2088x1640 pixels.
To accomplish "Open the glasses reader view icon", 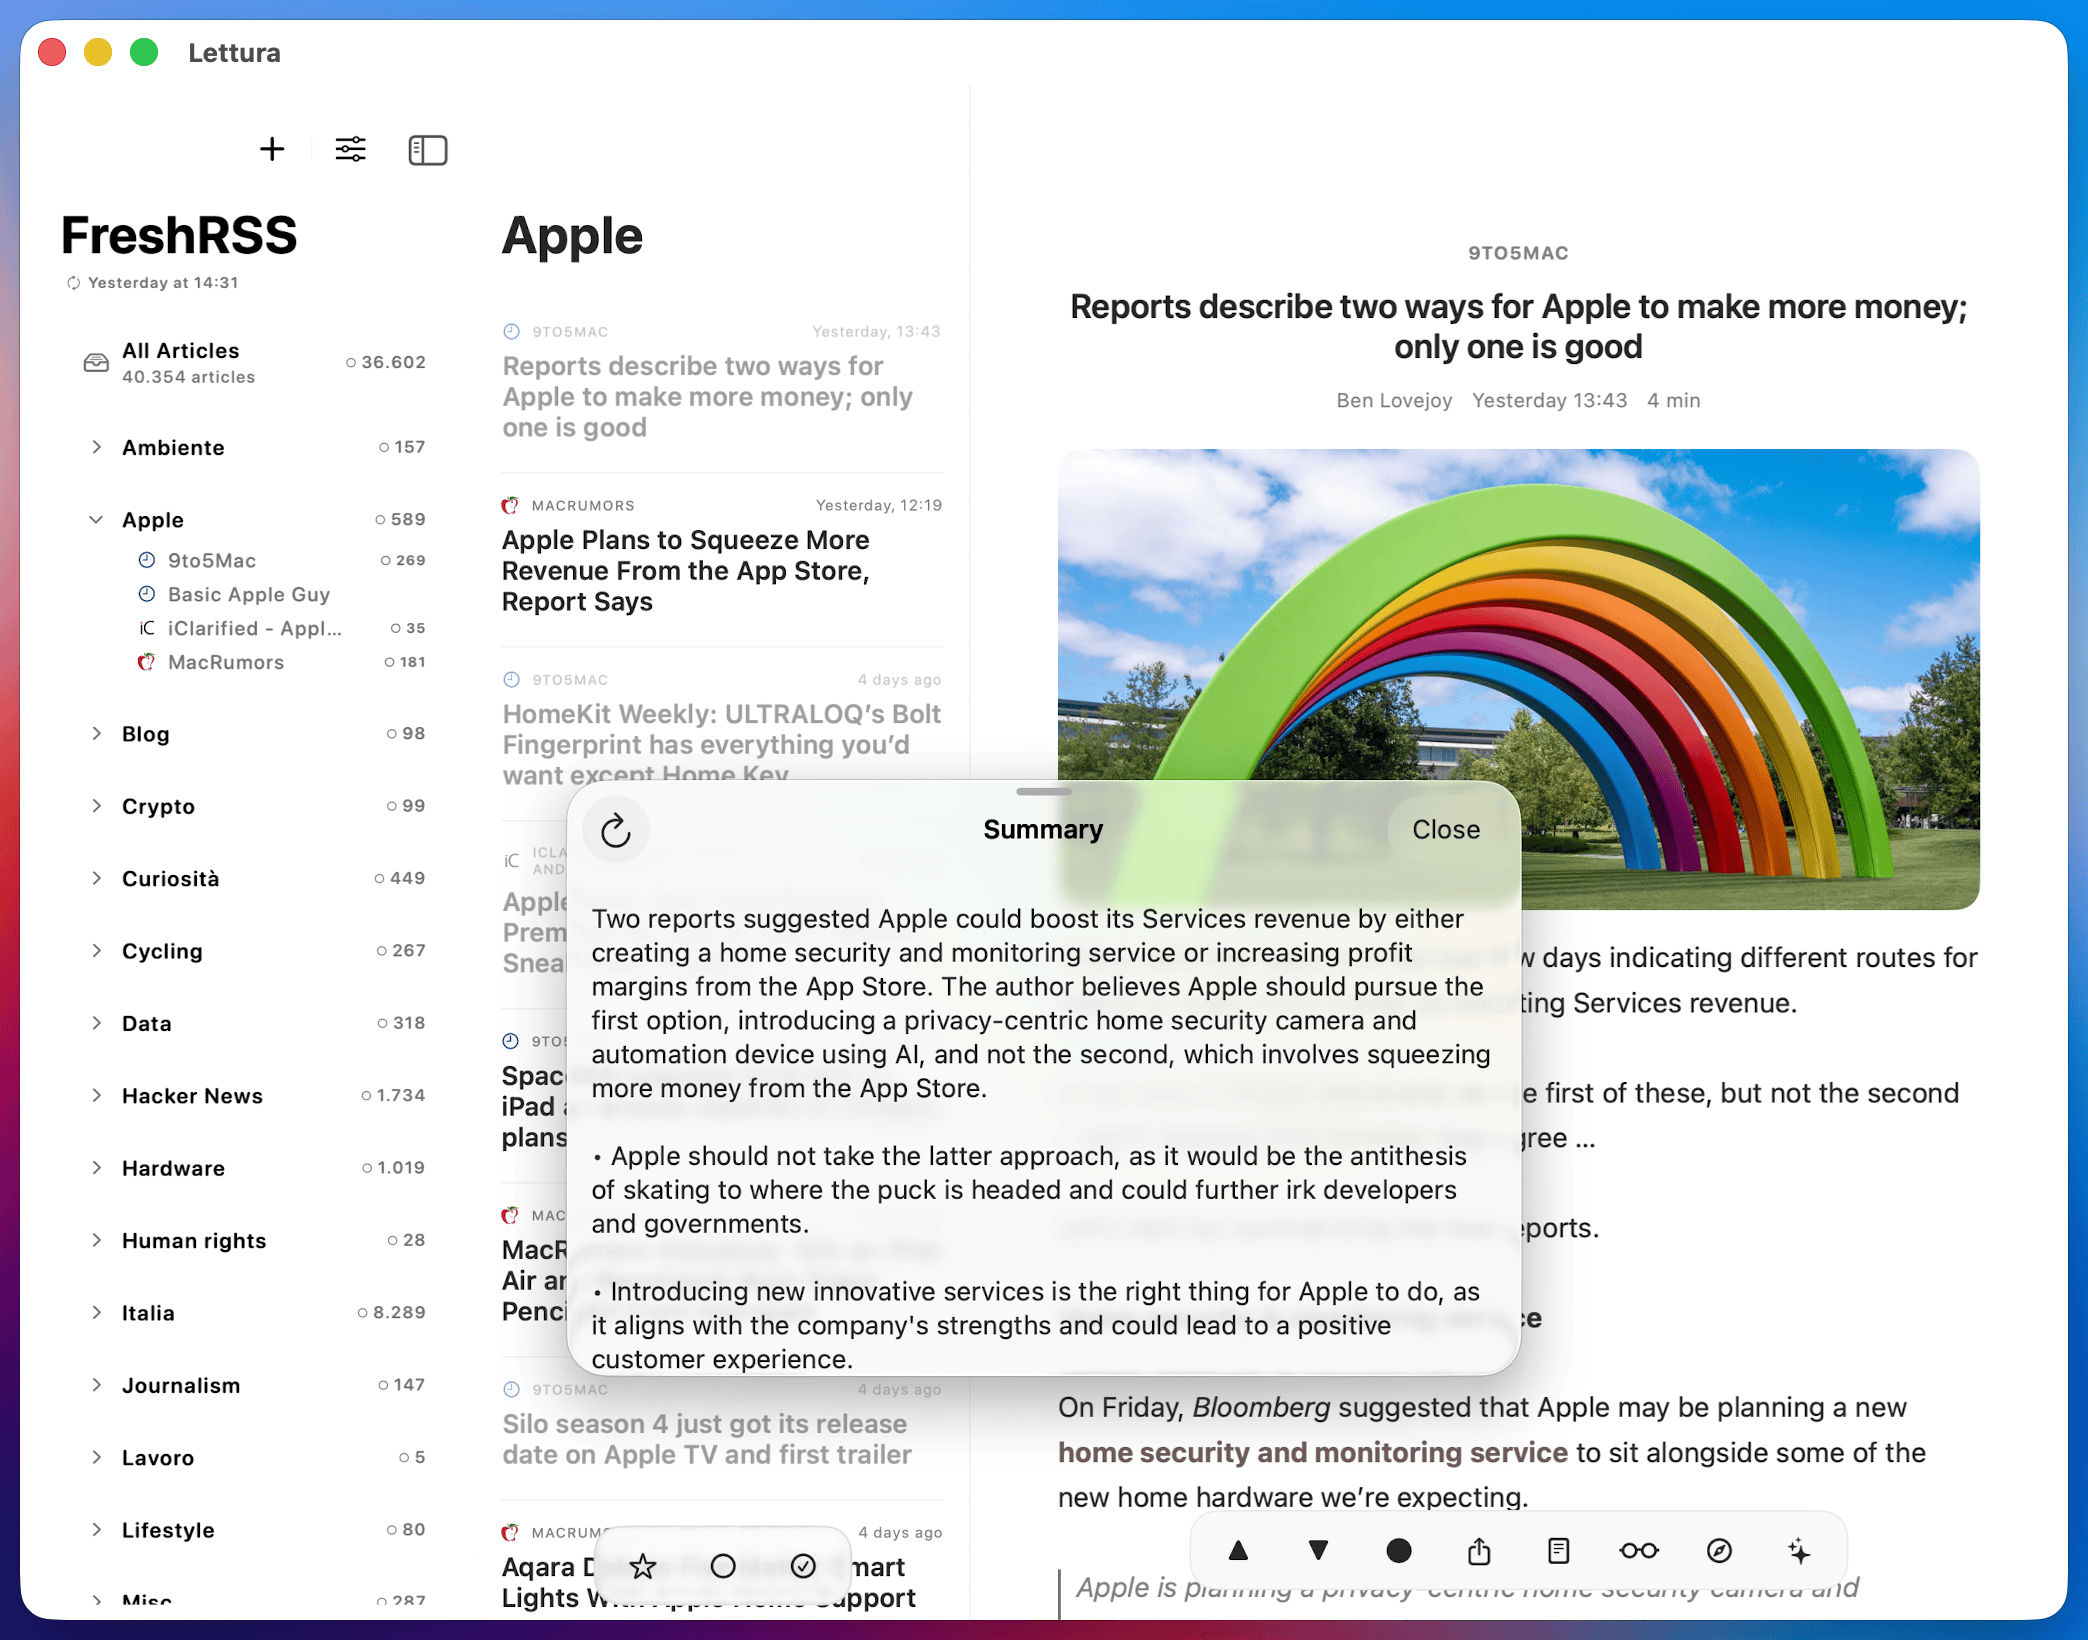I will pyautogui.click(x=1639, y=1551).
